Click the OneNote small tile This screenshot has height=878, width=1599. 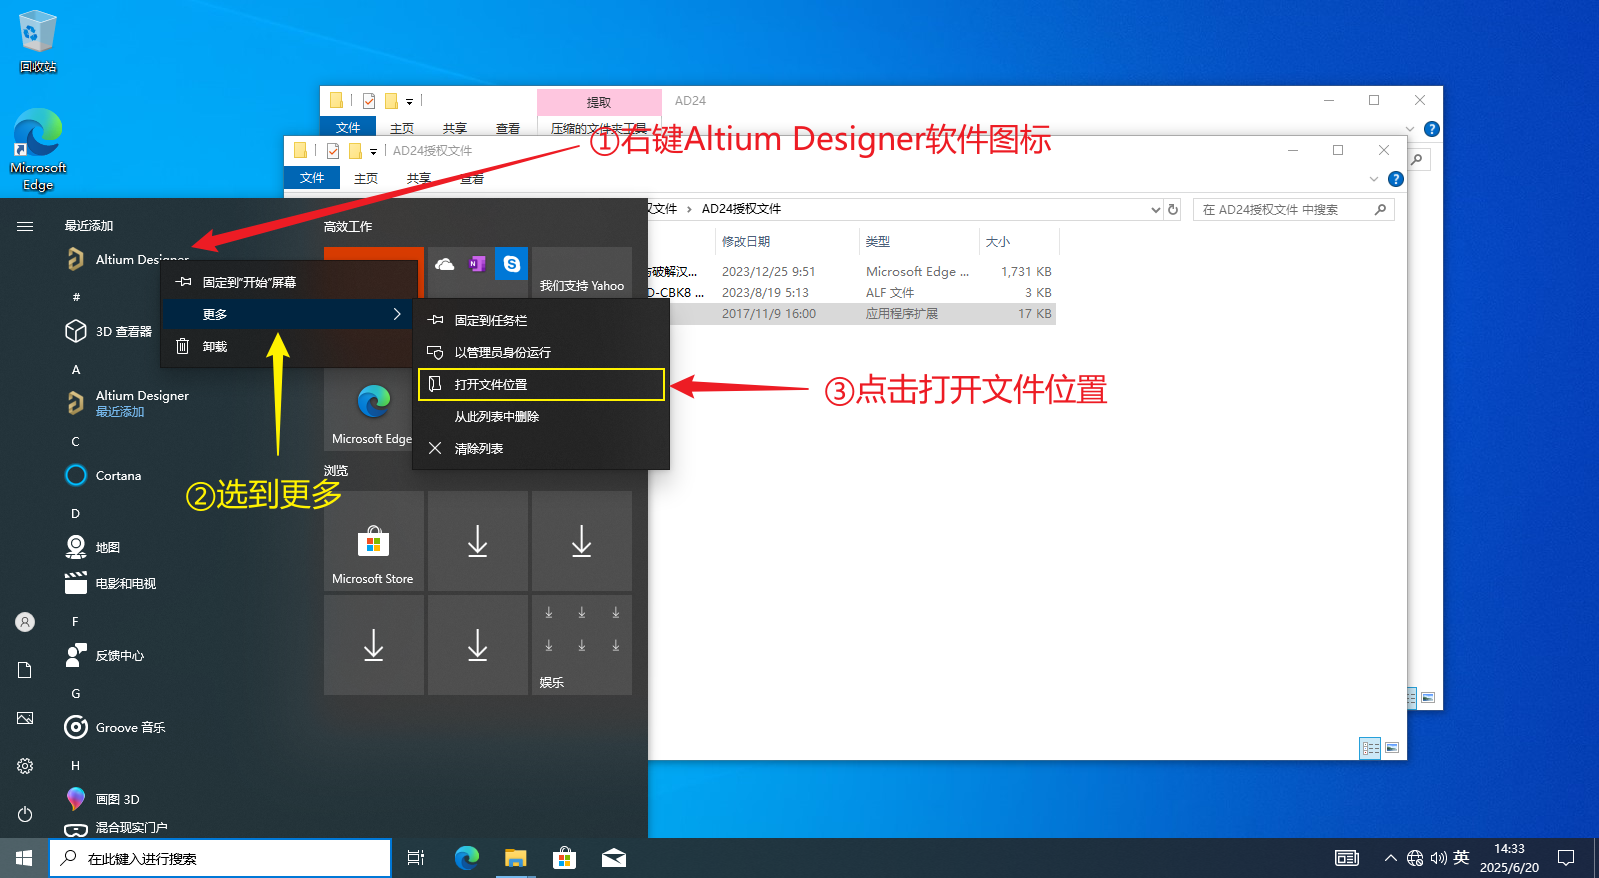(478, 264)
